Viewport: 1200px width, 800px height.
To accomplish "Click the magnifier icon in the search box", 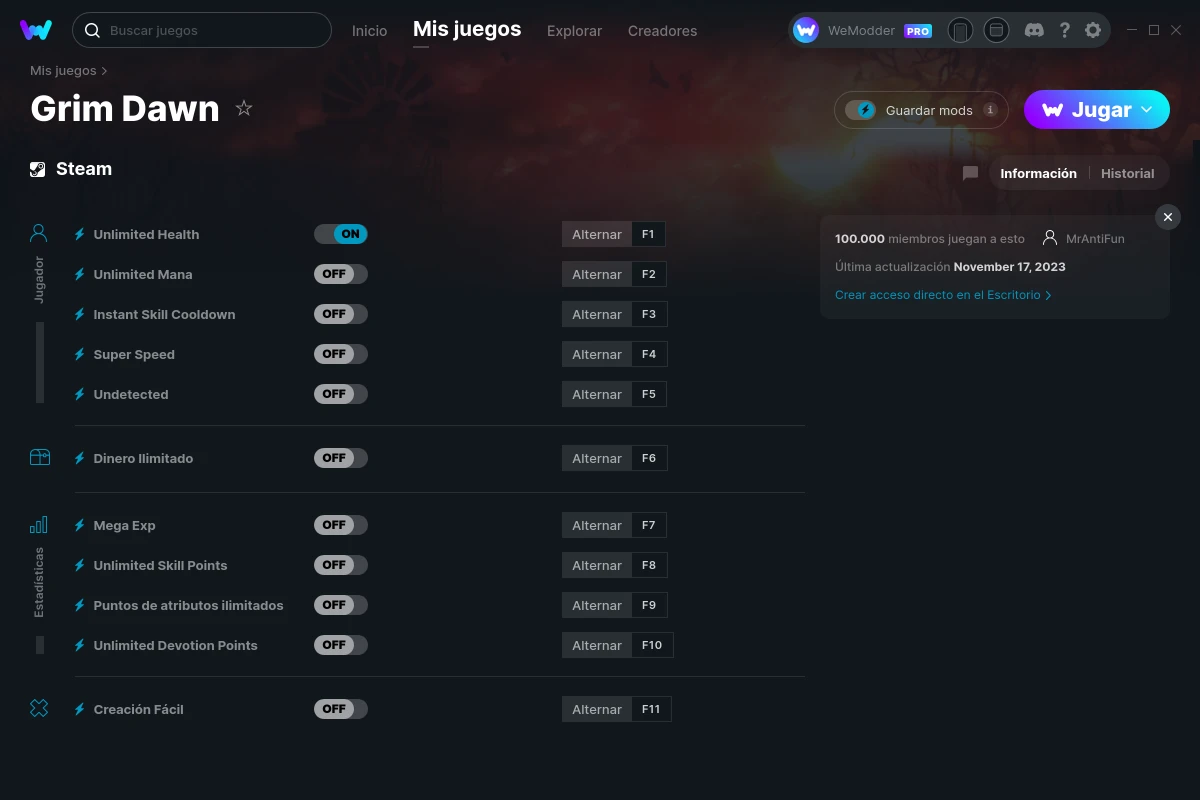I will click(92, 30).
